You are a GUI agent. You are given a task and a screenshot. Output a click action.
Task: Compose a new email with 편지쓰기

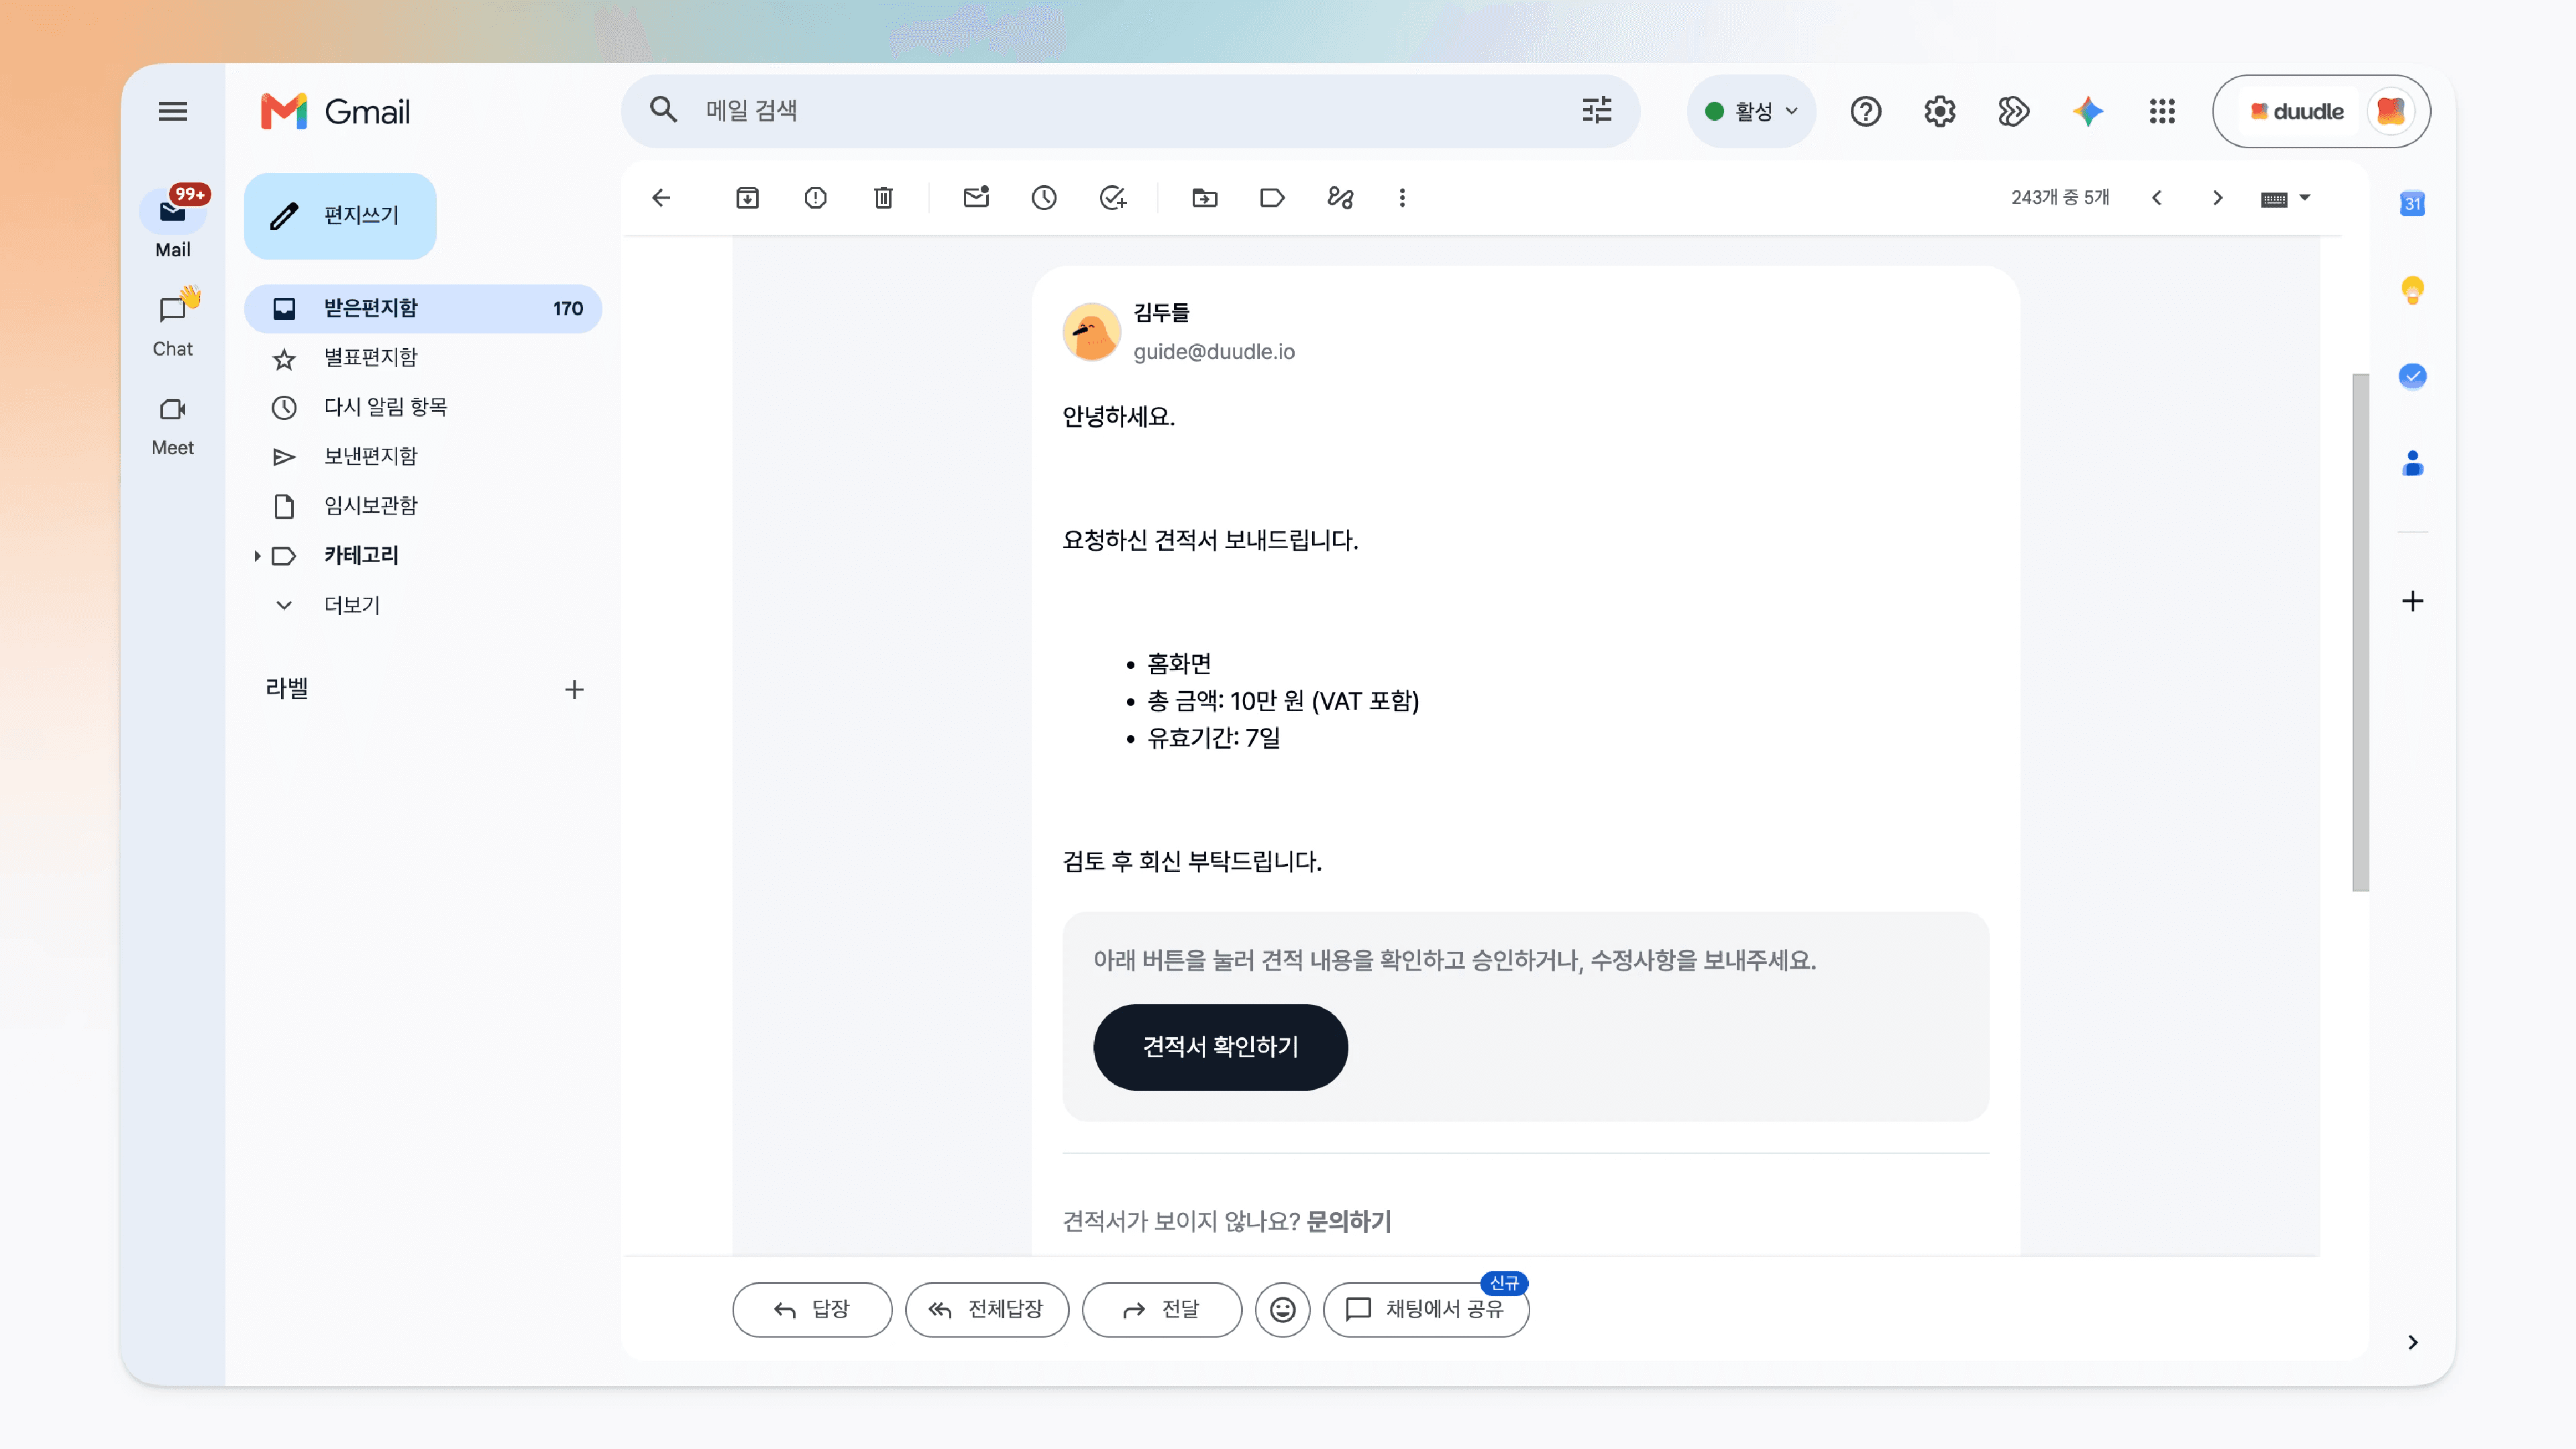[340, 216]
